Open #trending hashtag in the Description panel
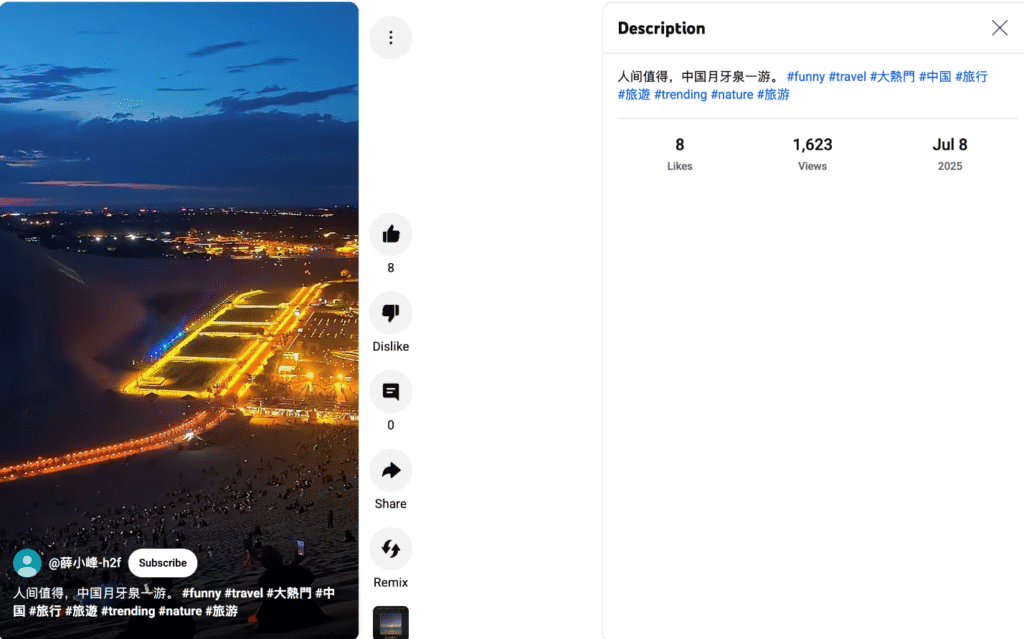This screenshot has width=1024, height=639. pyautogui.click(x=680, y=94)
